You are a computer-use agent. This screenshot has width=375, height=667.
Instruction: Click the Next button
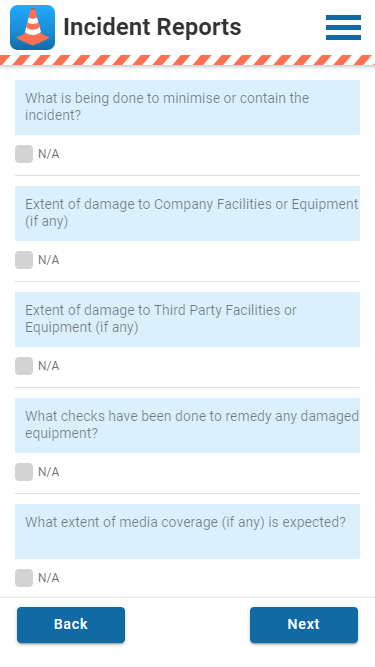(304, 624)
